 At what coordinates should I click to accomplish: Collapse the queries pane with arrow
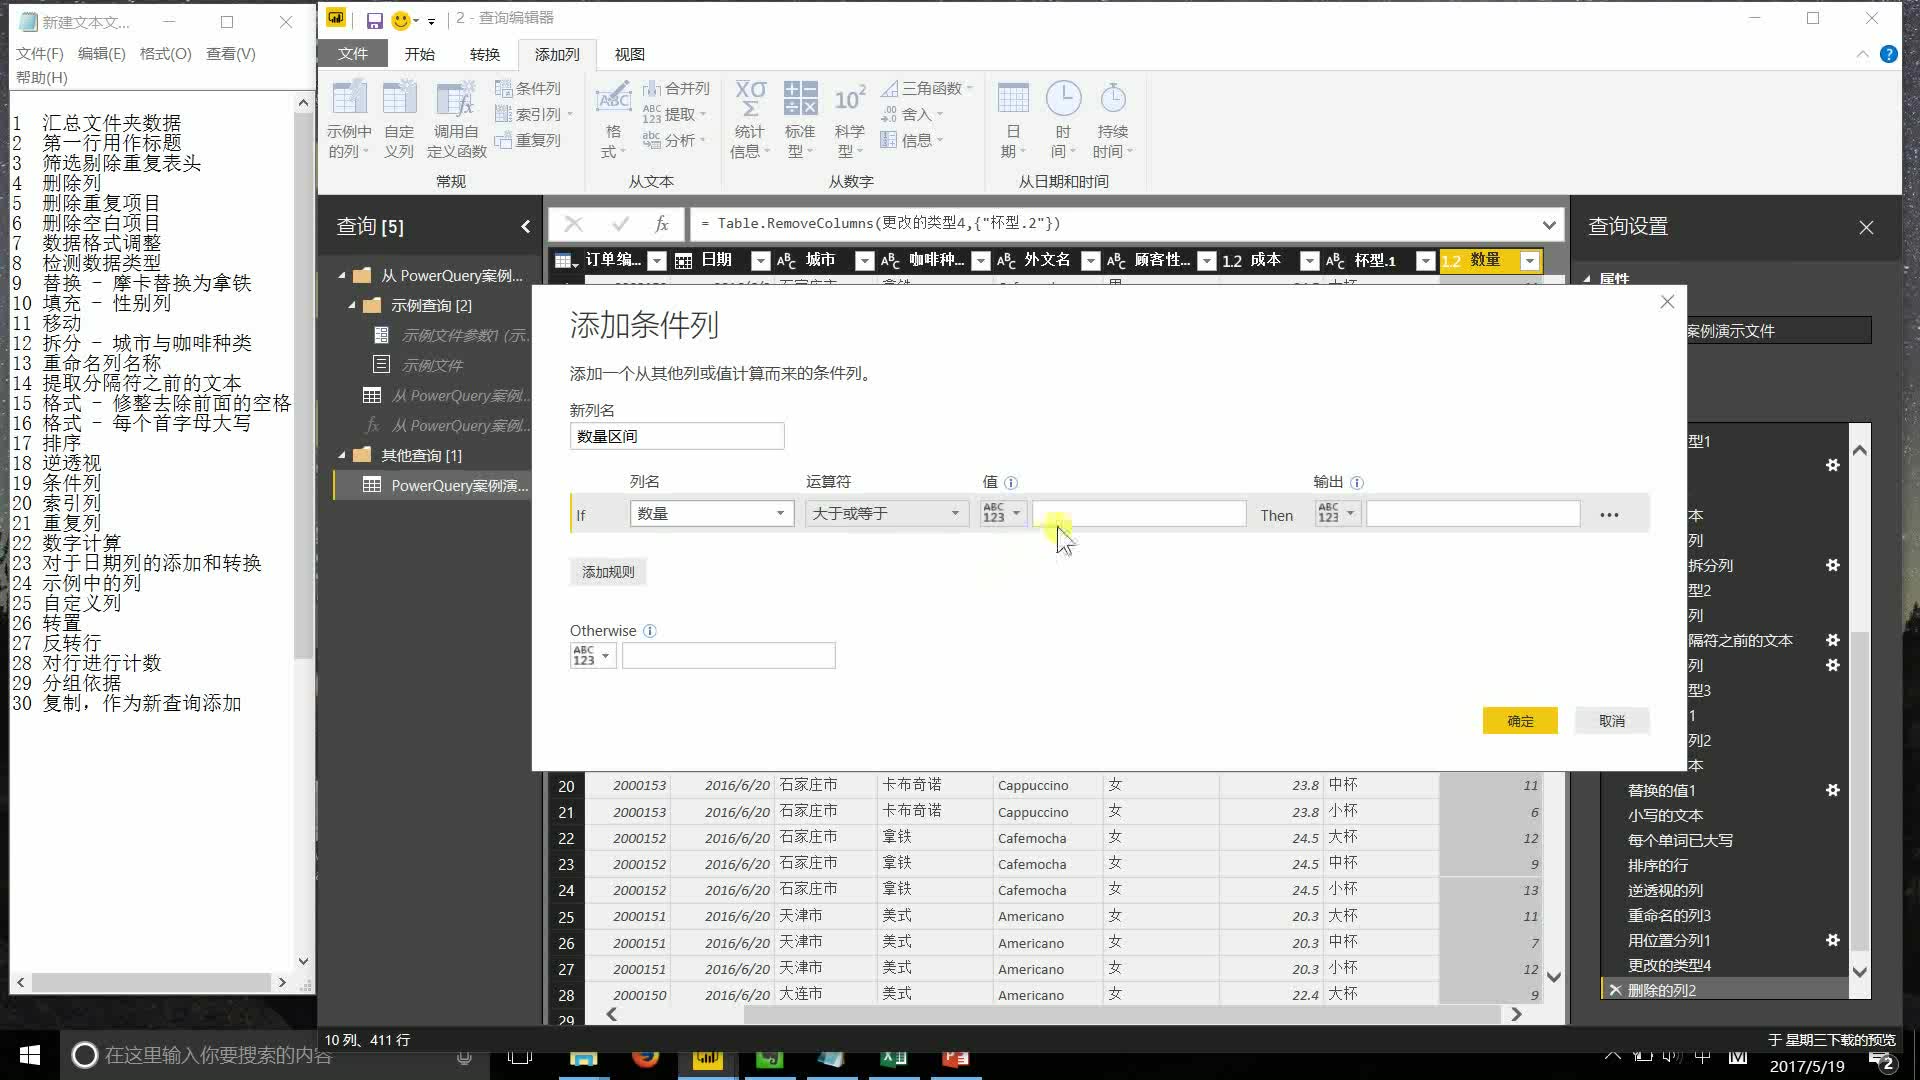pos(525,227)
